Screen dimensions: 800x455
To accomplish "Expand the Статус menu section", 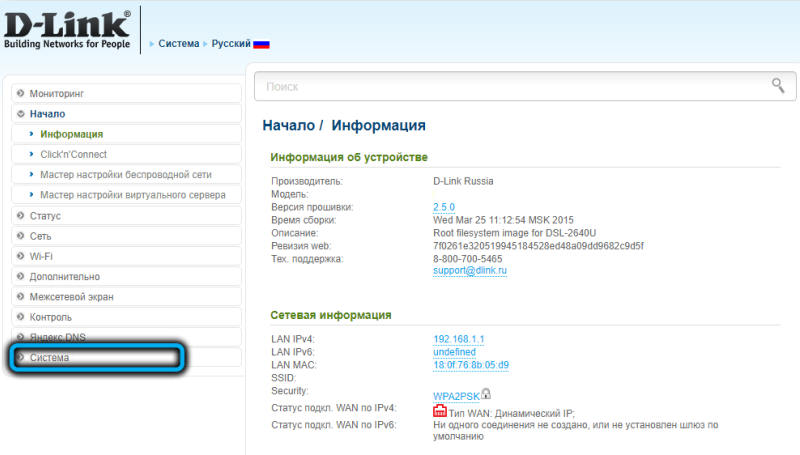I will 46,215.
